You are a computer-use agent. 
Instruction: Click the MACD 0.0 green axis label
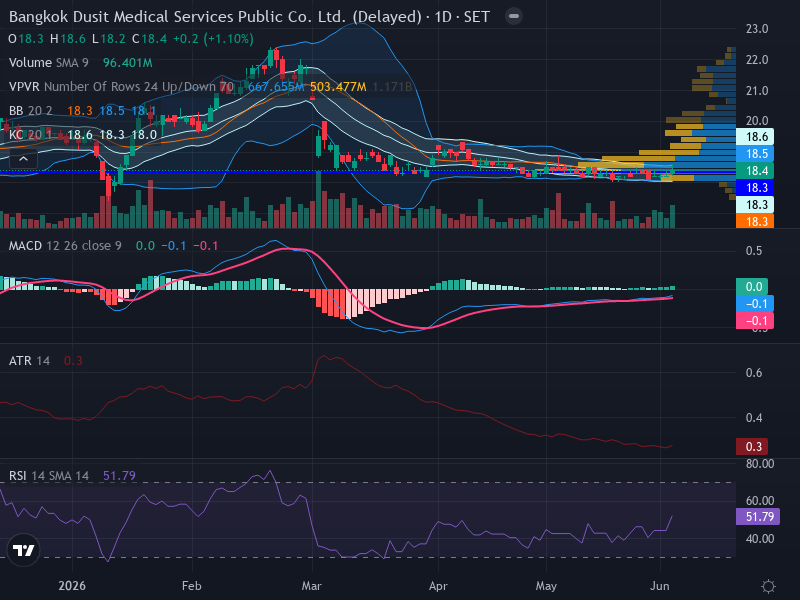(x=752, y=287)
